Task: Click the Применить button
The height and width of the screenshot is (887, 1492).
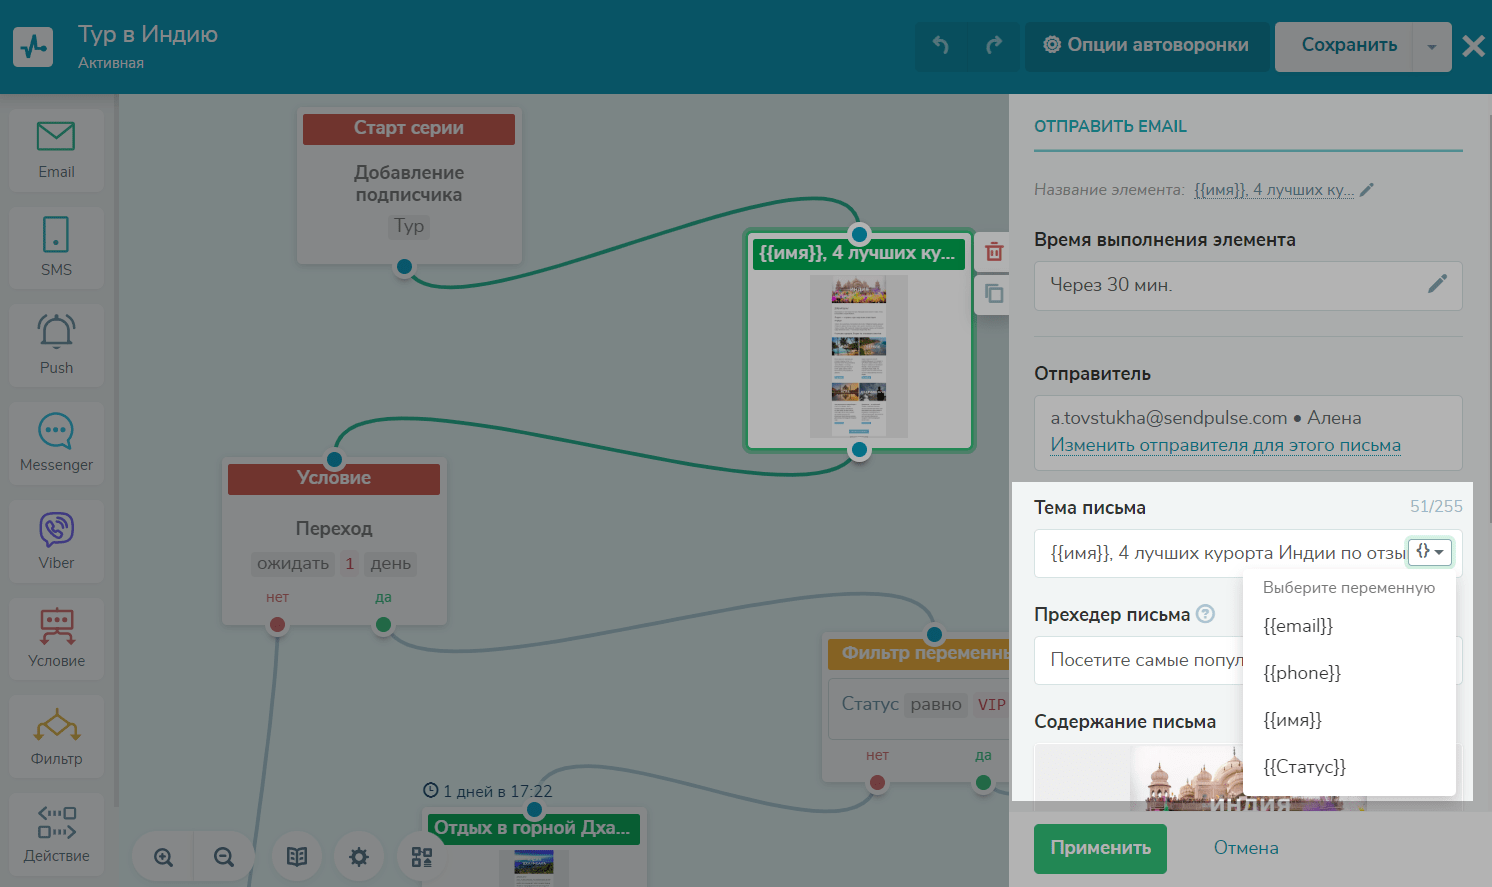Action: (1100, 848)
